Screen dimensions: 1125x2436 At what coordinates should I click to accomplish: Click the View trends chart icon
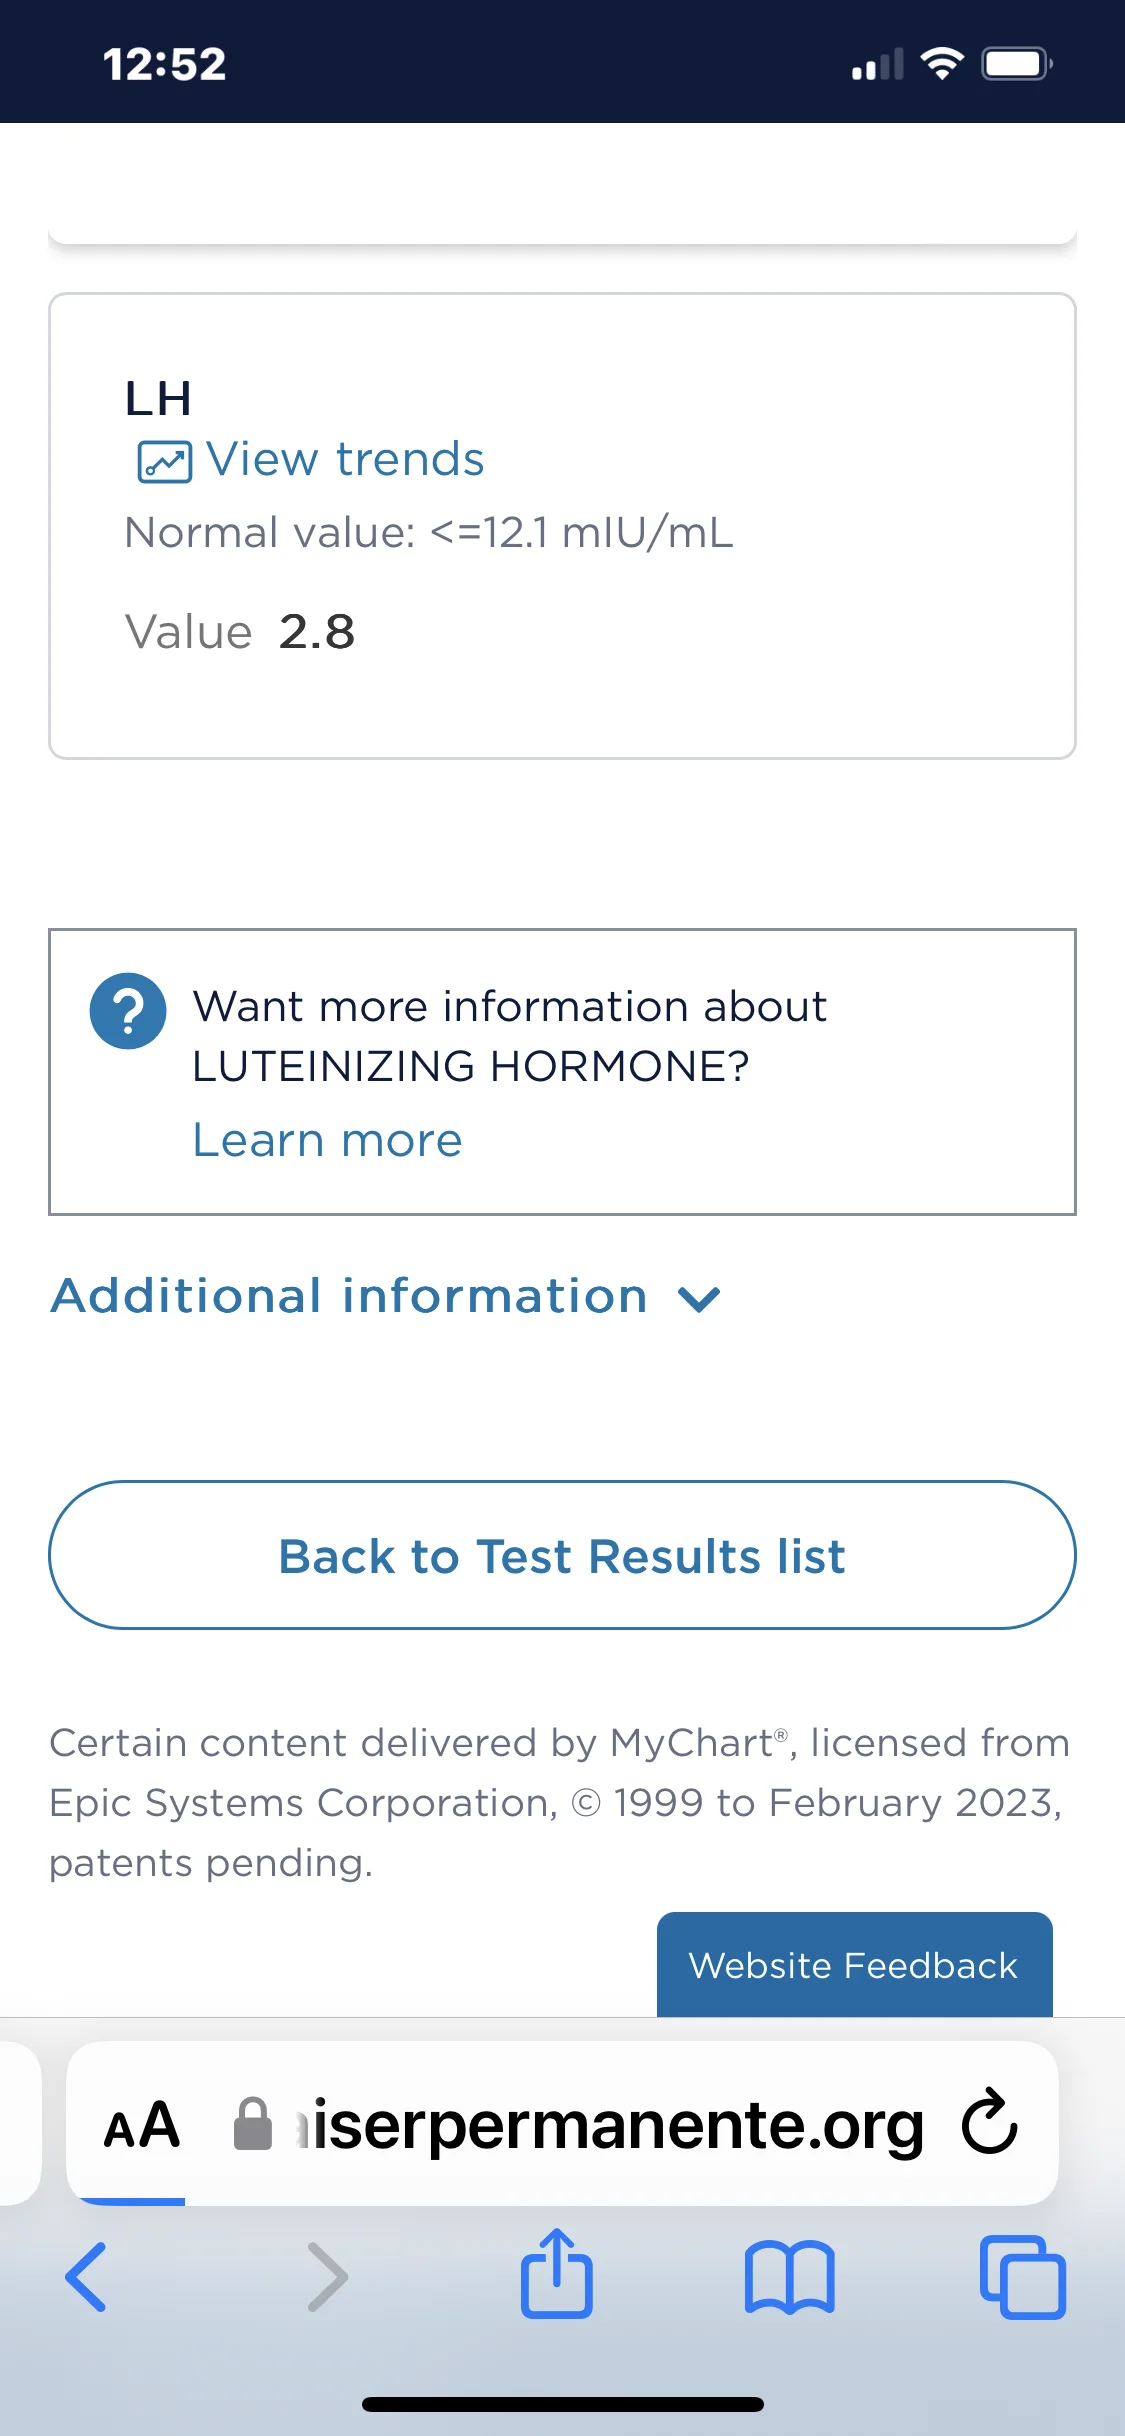(x=164, y=462)
